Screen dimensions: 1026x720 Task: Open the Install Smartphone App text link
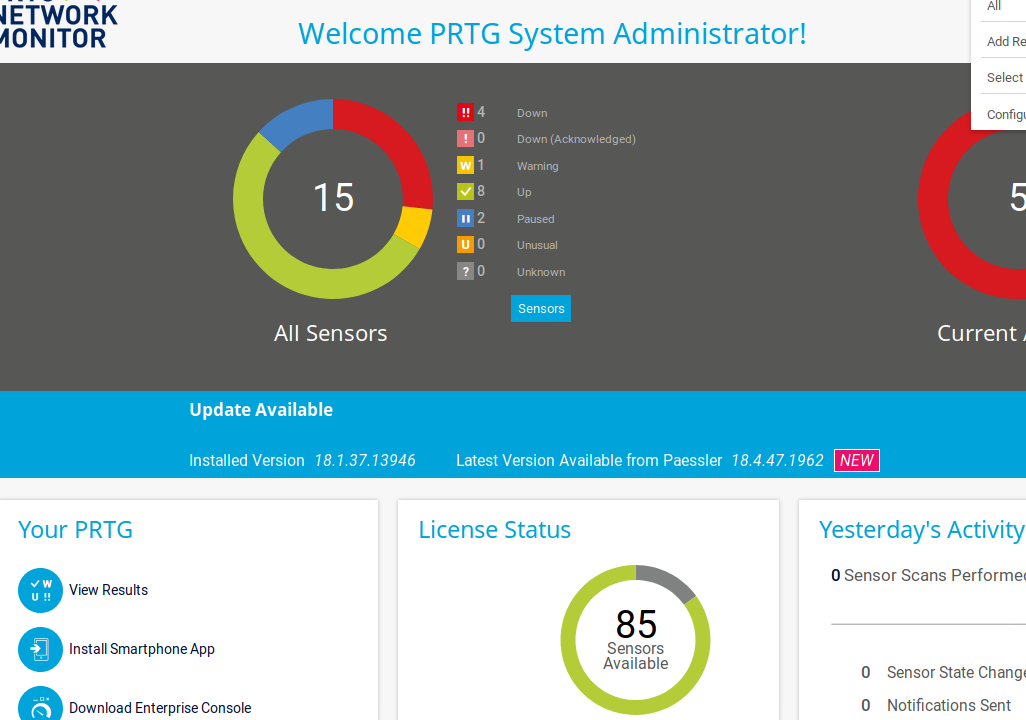pos(142,649)
